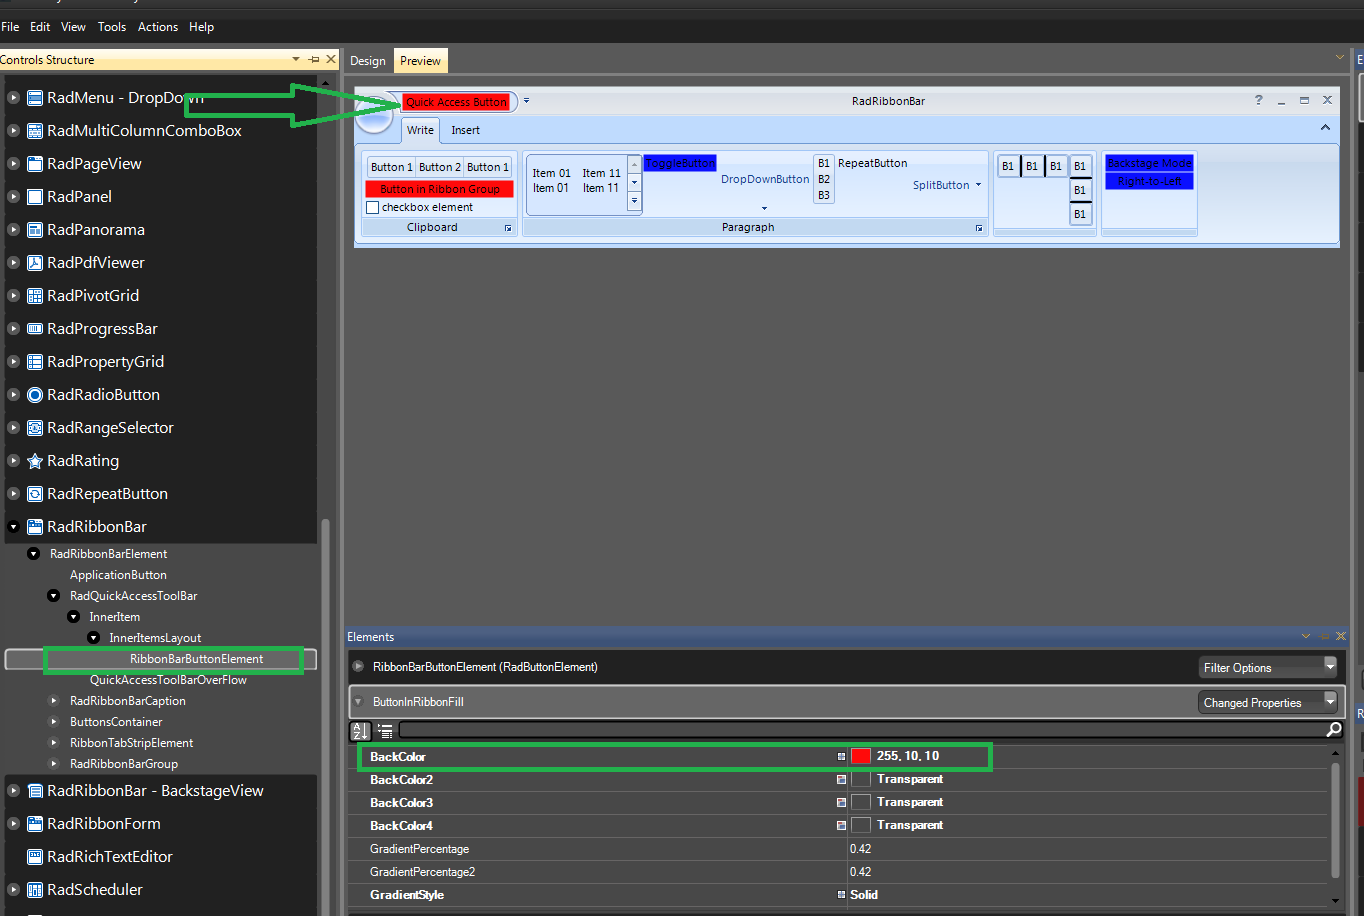The width and height of the screenshot is (1364, 916).
Task: Click the RadPageView control icon
Action: (35, 164)
